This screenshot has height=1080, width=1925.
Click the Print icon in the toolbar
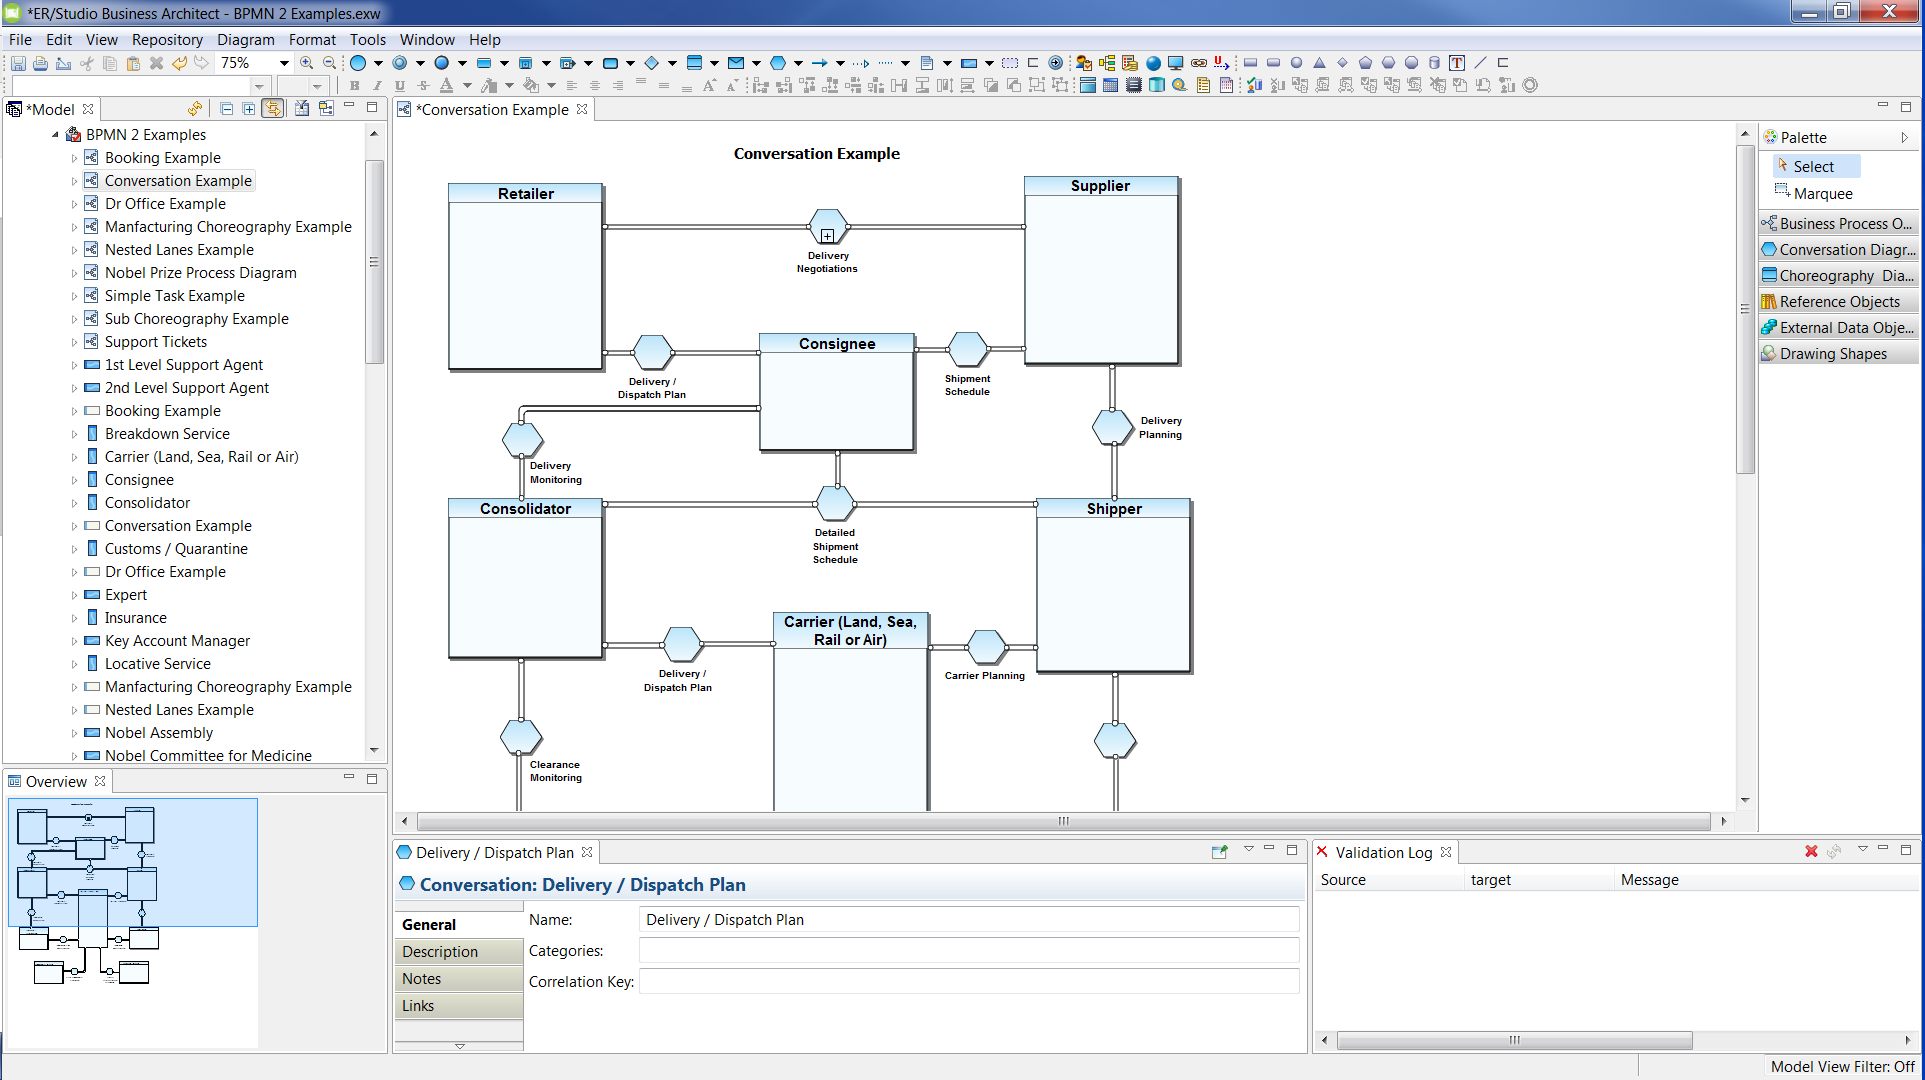(40, 62)
